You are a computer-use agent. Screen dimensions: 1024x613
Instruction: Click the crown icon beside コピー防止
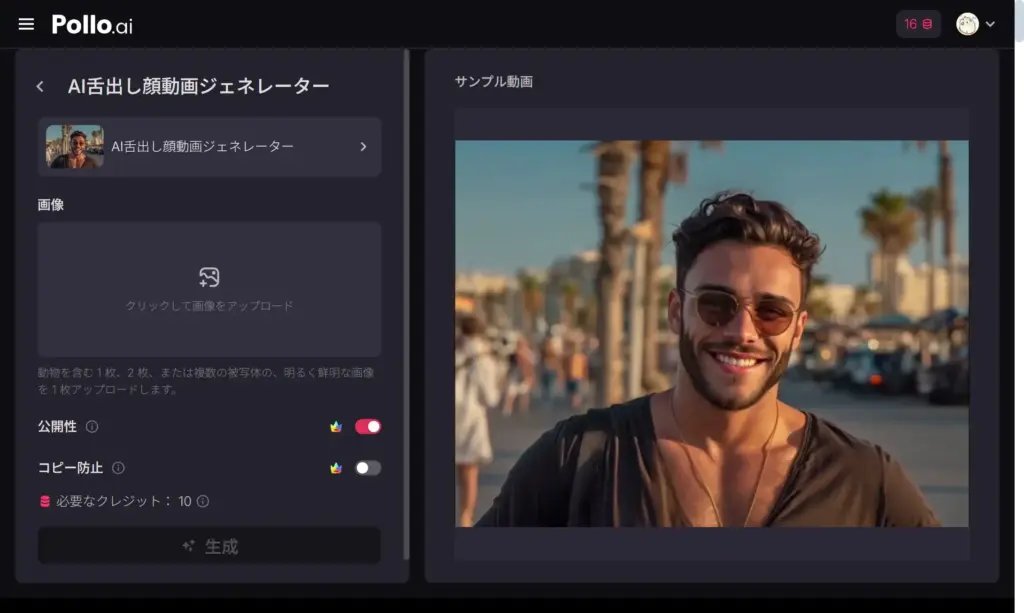[x=336, y=467]
